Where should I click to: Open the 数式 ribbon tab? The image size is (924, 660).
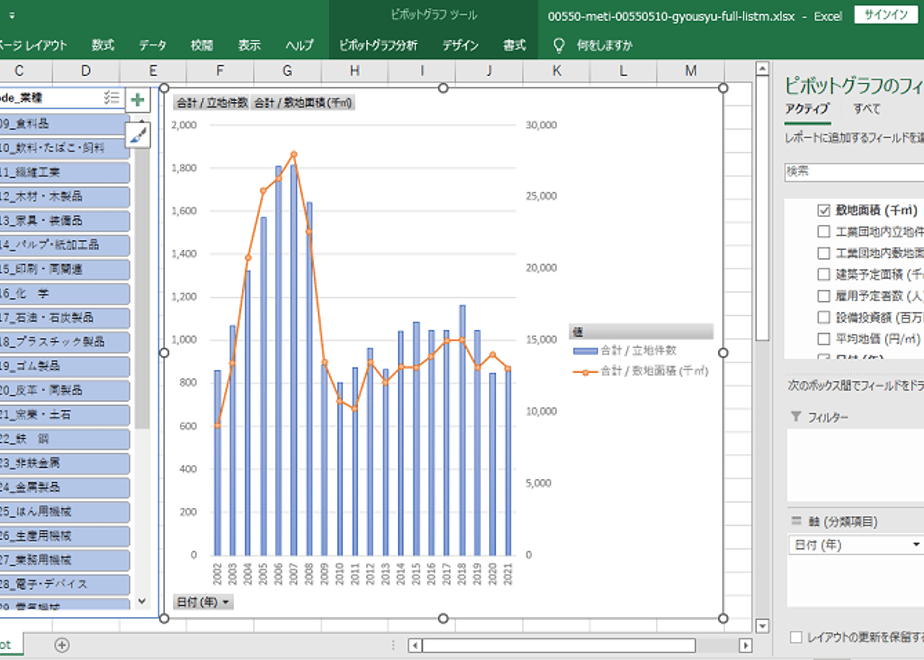pos(103,45)
